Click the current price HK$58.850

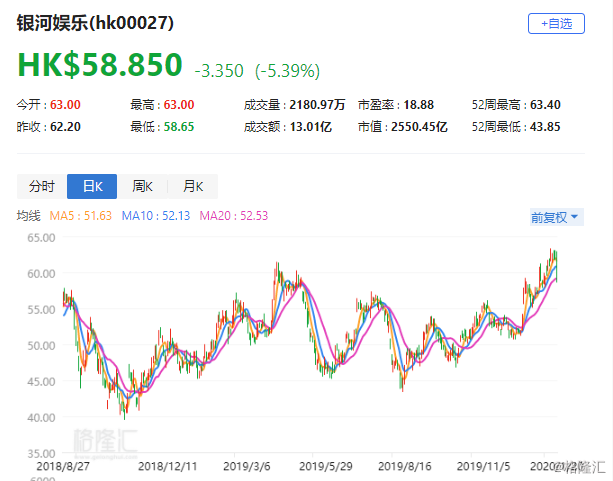(100, 65)
